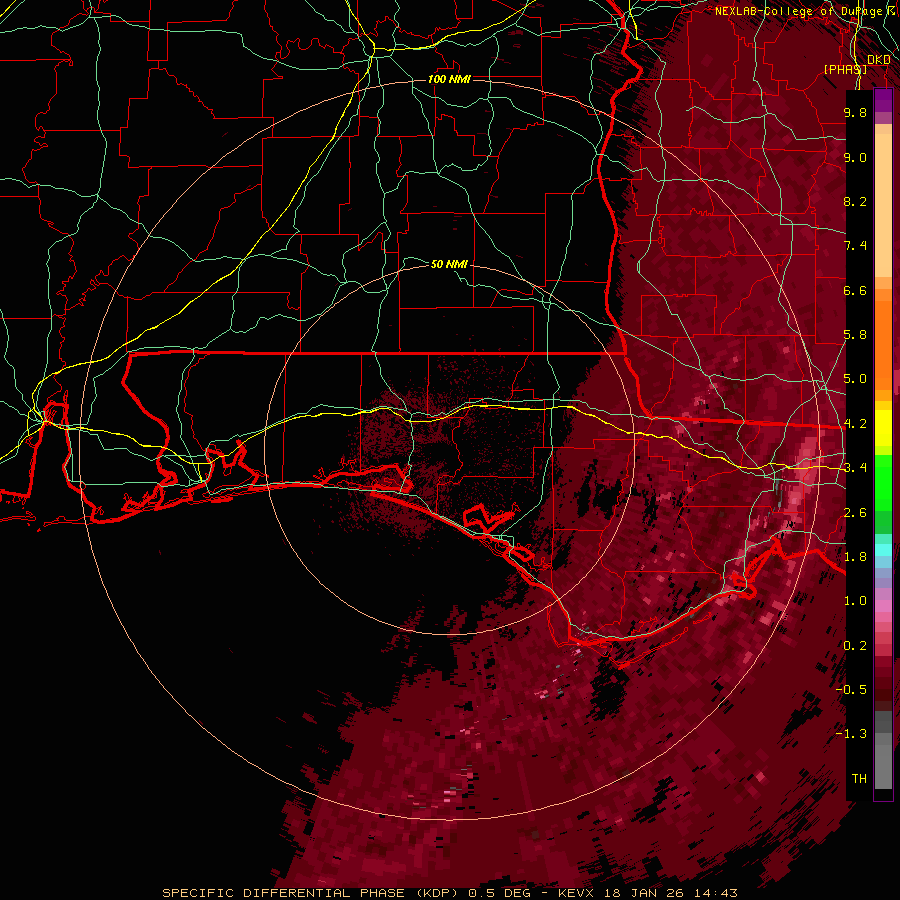This screenshot has width=900, height=900.
Task: Click the 3.4 value on the color scale
Action: click(x=855, y=468)
